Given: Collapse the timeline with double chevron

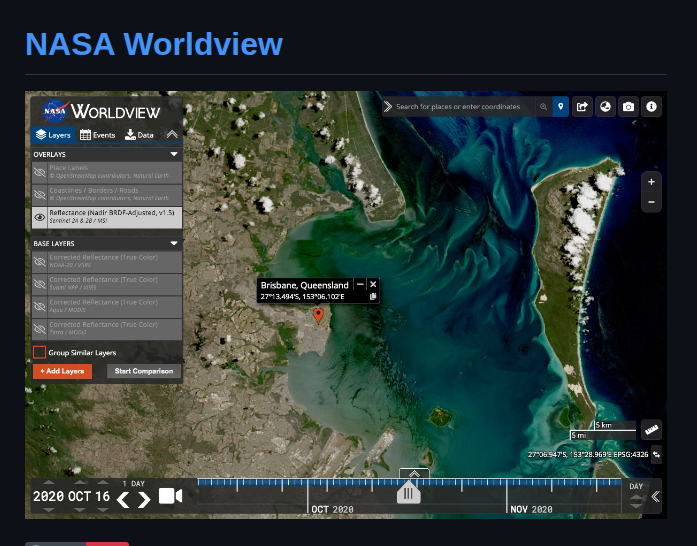Looking at the screenshot, I should (655, 496).
